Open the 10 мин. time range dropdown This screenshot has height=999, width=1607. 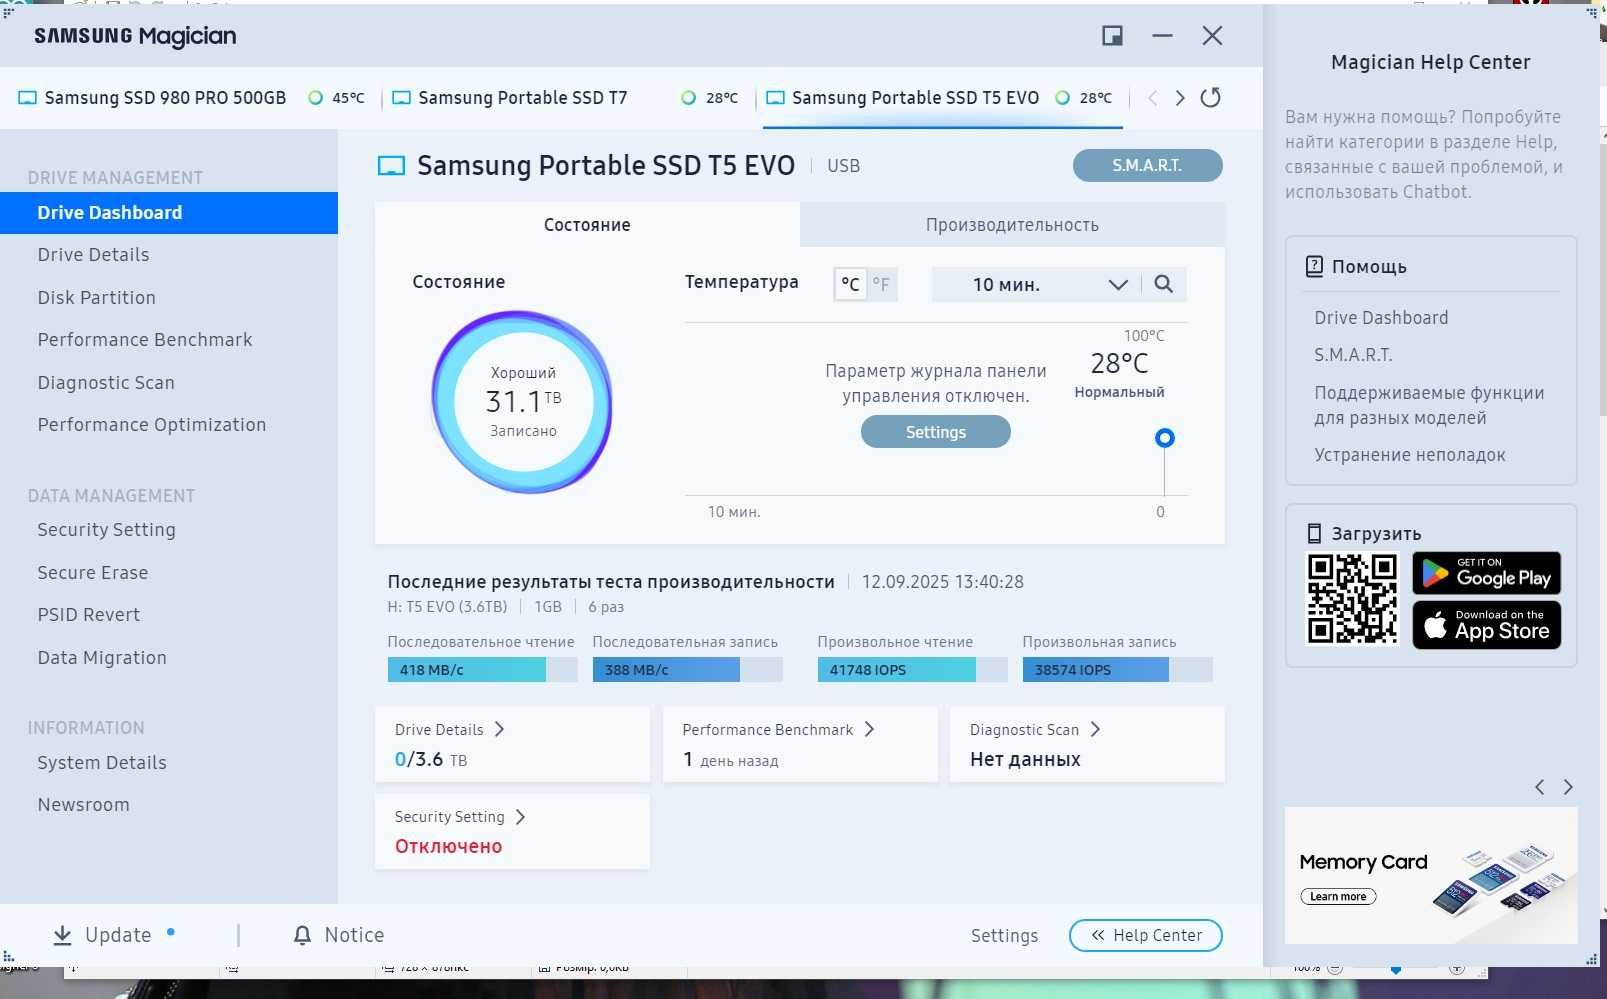tap(1036, 284)
